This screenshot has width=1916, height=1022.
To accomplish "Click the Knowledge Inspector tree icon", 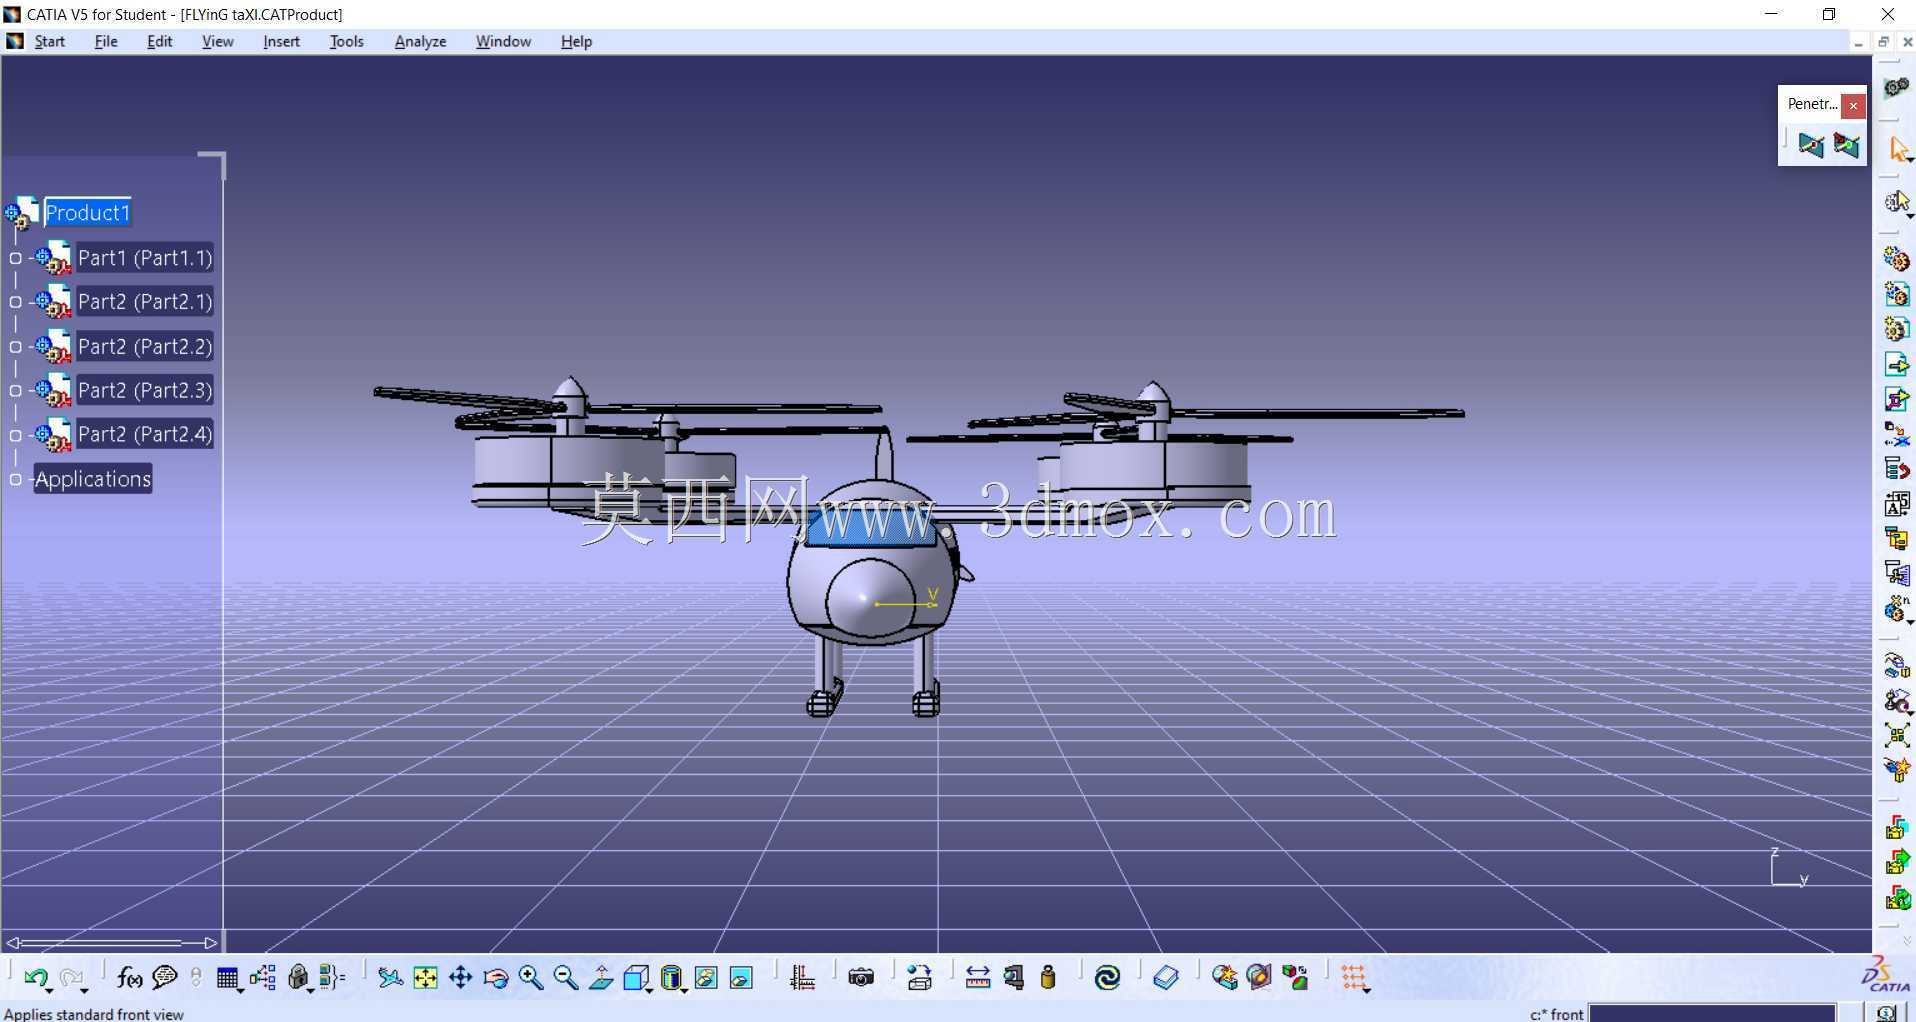I will click(x=263, y=978).
